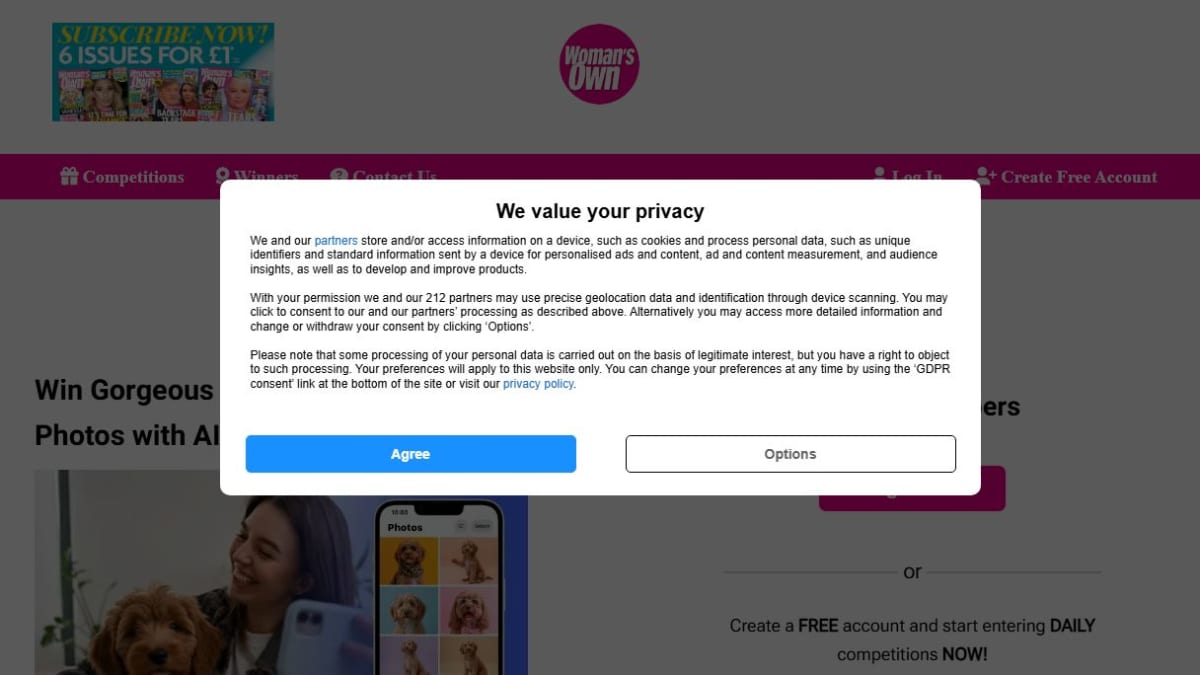Viewport: 1200px width, 675px height.
Task: Click the gift icon beside Competitions
Action: (69, 177)
